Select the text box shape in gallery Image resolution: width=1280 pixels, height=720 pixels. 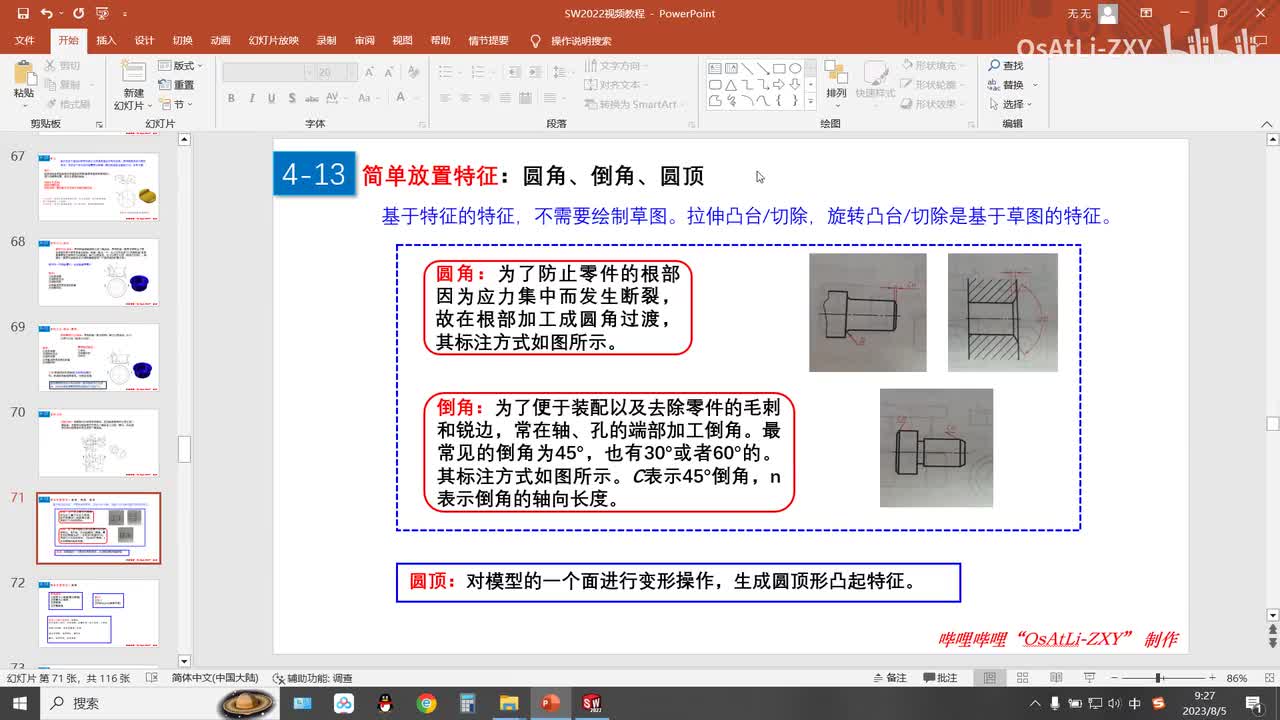click(x=715, y=68)
